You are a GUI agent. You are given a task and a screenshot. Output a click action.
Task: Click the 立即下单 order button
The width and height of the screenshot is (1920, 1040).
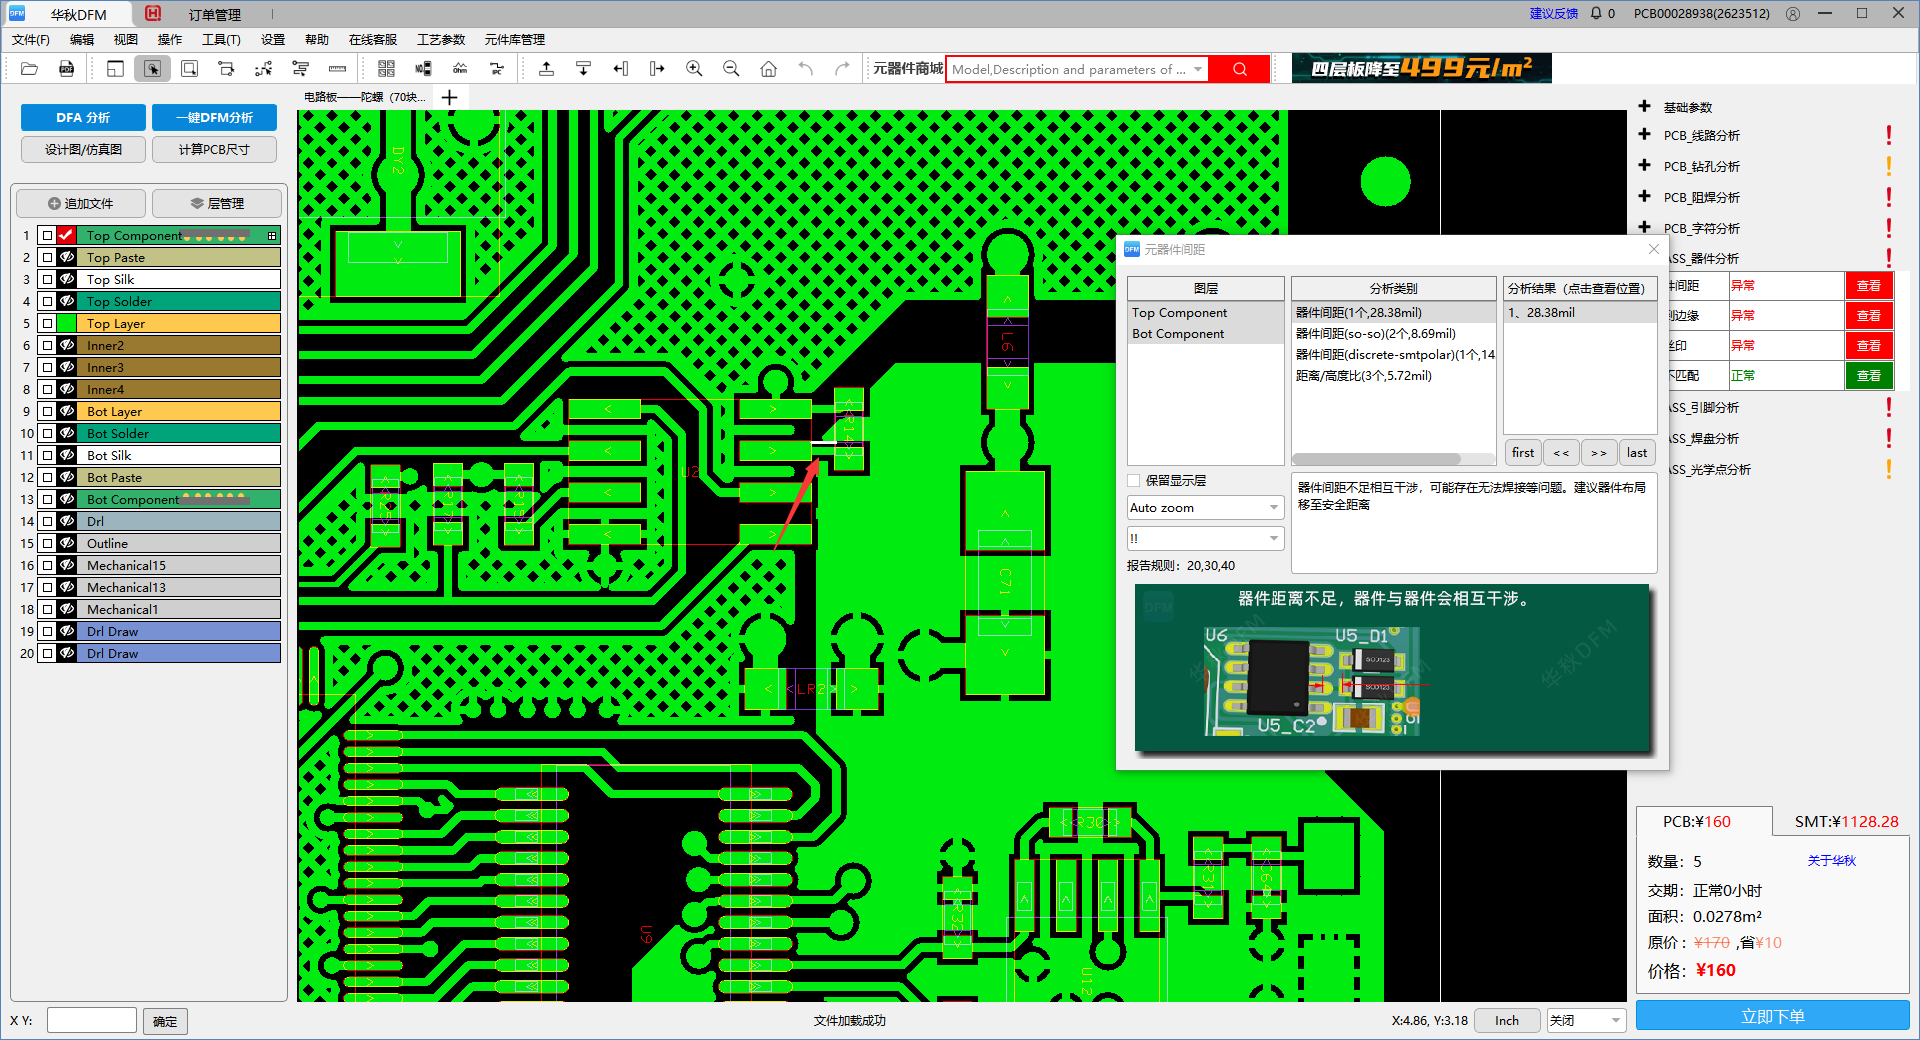tap(1772, 1016)
